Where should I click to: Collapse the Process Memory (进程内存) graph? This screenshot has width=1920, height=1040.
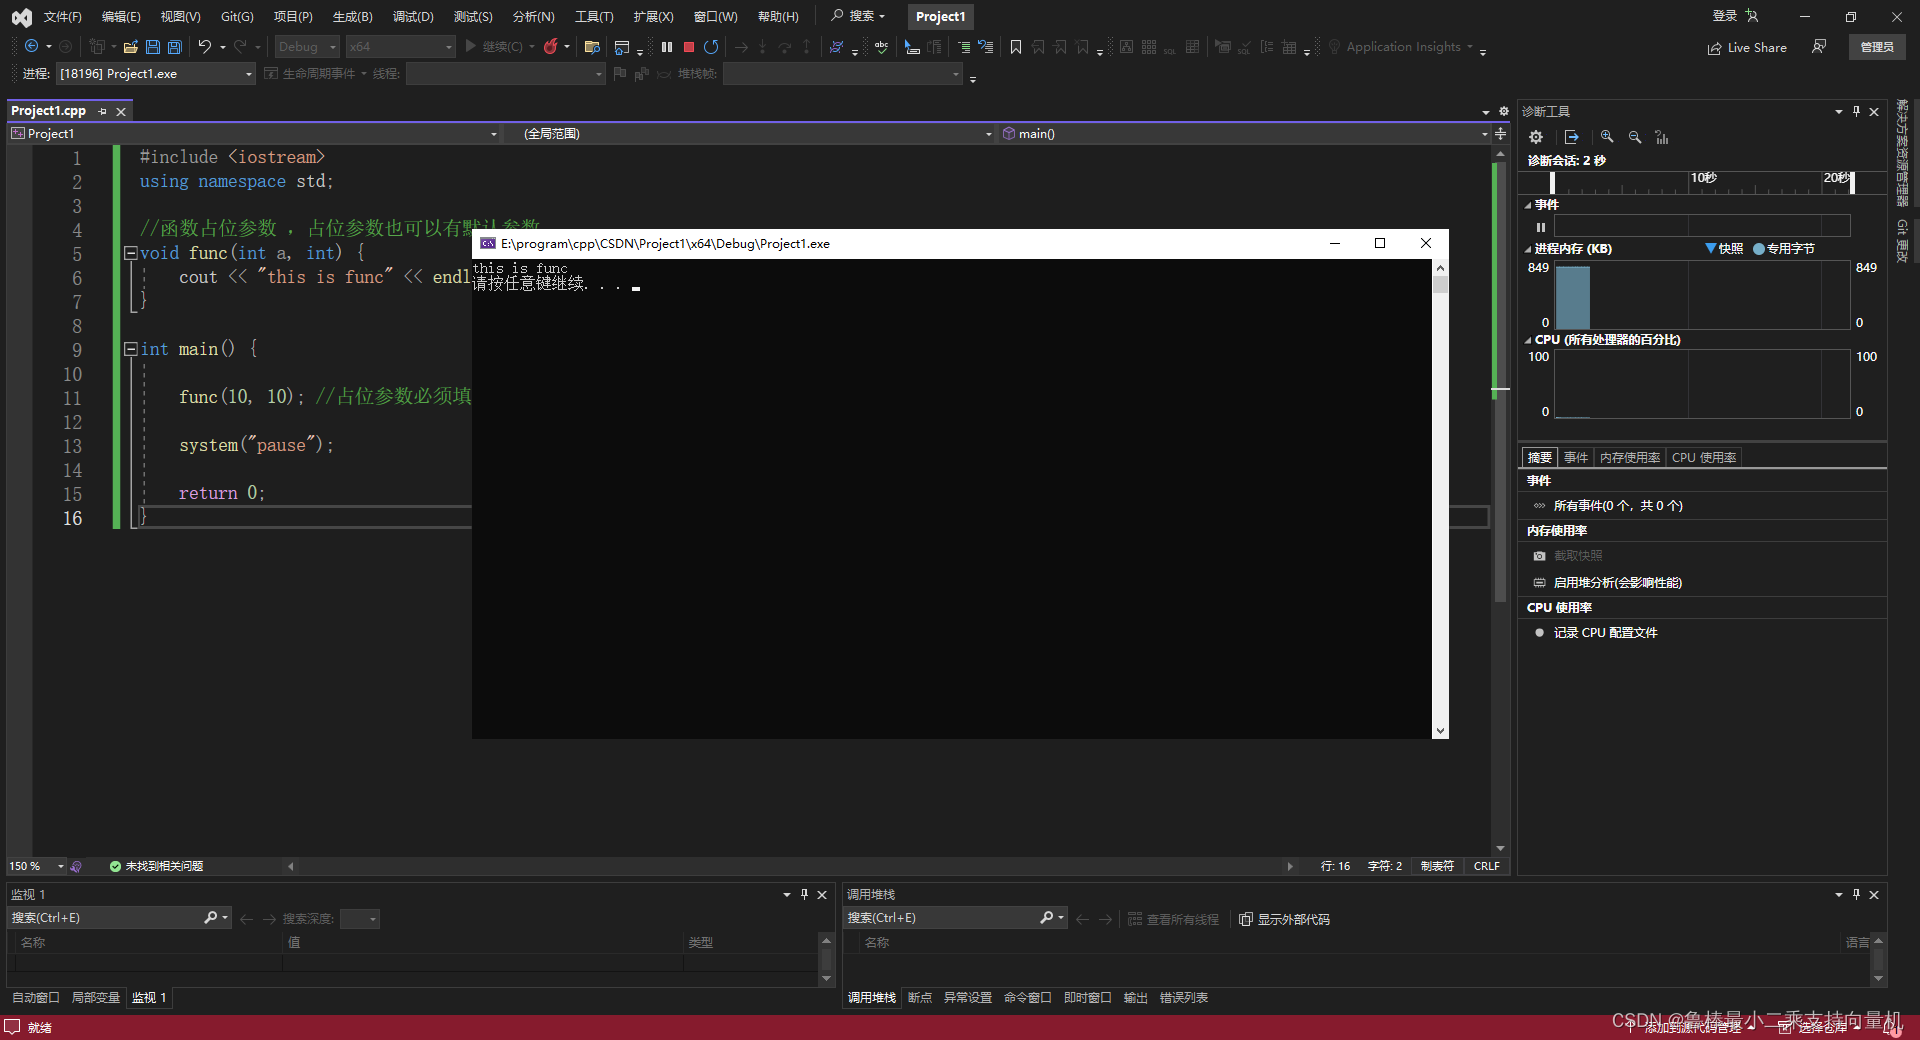pyautogui.click(x=1528, y=249)
